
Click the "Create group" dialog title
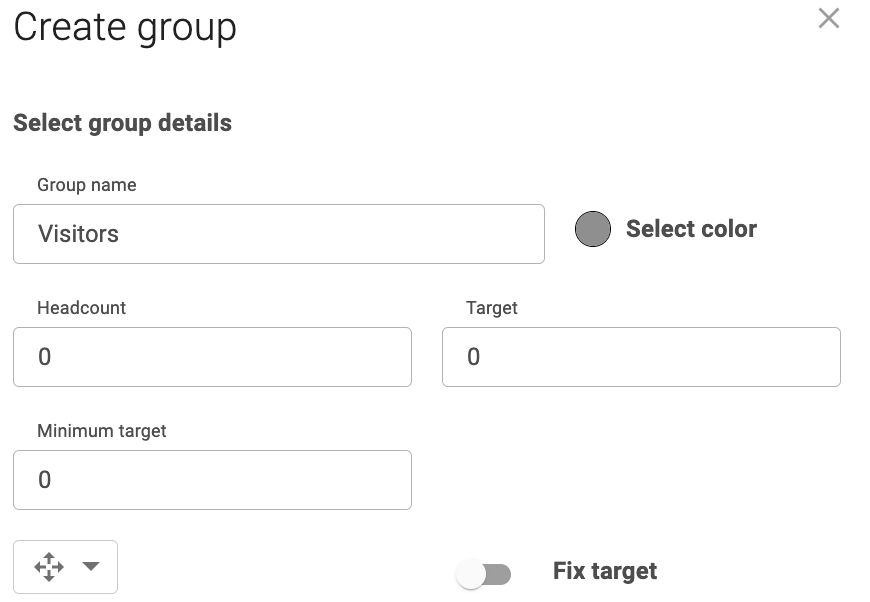point(125,27)
